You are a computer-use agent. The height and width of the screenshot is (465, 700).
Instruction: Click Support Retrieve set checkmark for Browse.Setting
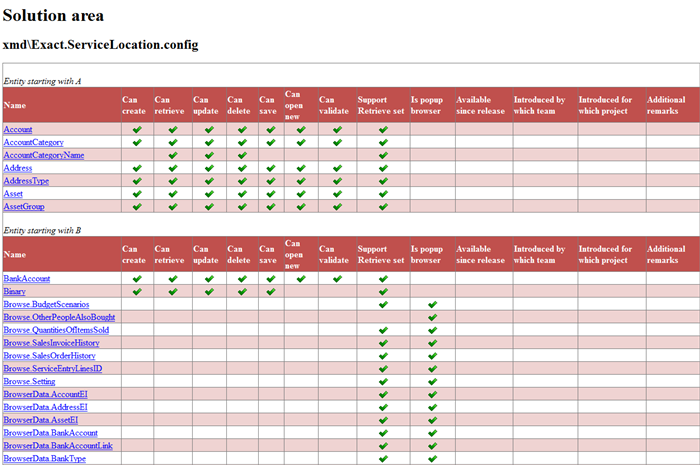pyautogui.click(x=383, y=382)
